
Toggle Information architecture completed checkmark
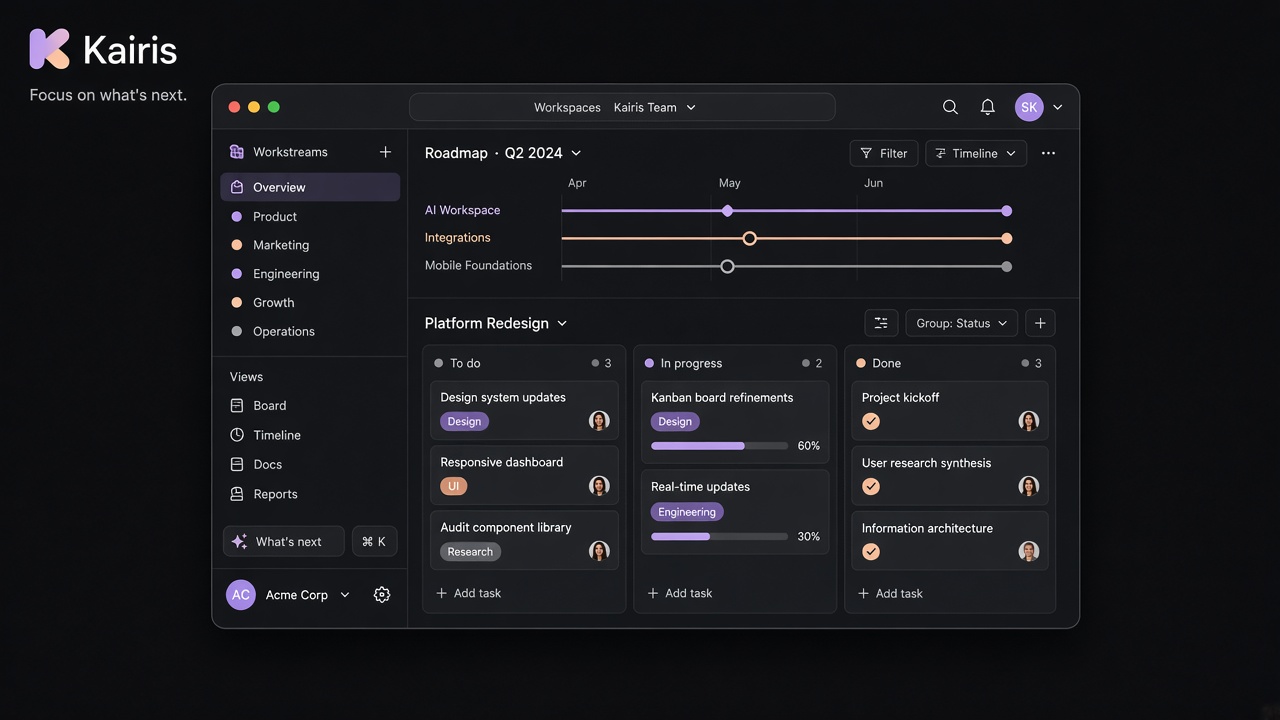(x=871, y=551)
